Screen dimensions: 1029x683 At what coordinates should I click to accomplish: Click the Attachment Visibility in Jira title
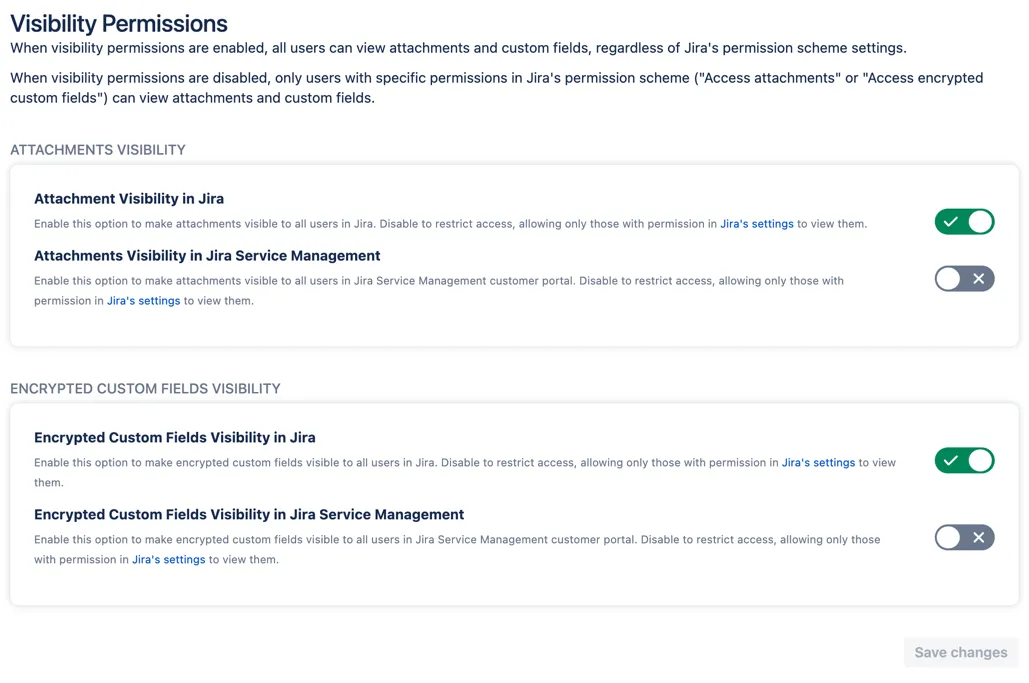pyautogui.click(x=129, y=199)
